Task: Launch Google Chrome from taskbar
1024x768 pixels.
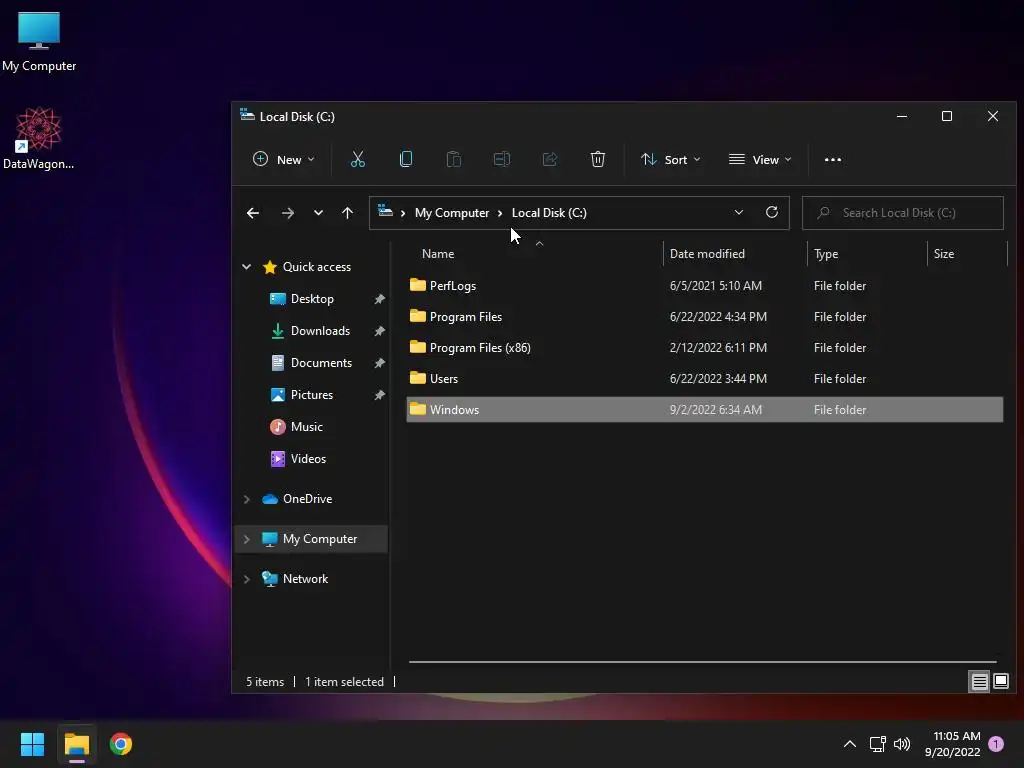Action: coord(121,744)
